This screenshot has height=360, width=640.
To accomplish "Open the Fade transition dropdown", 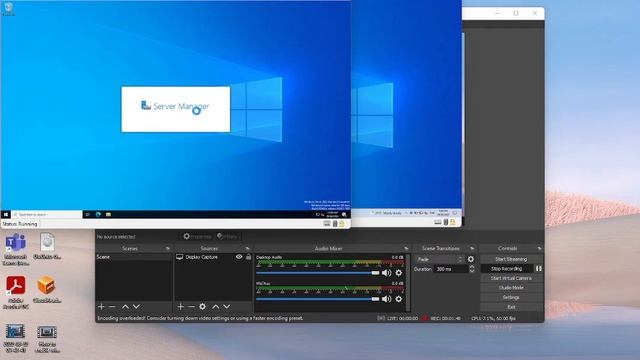I will click(440, 259).
